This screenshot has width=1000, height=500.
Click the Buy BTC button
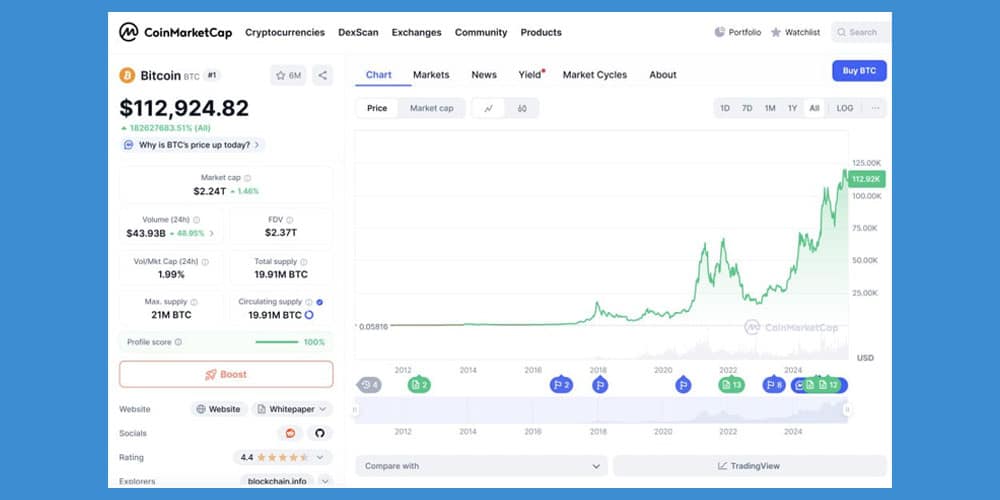click(859, 71)
